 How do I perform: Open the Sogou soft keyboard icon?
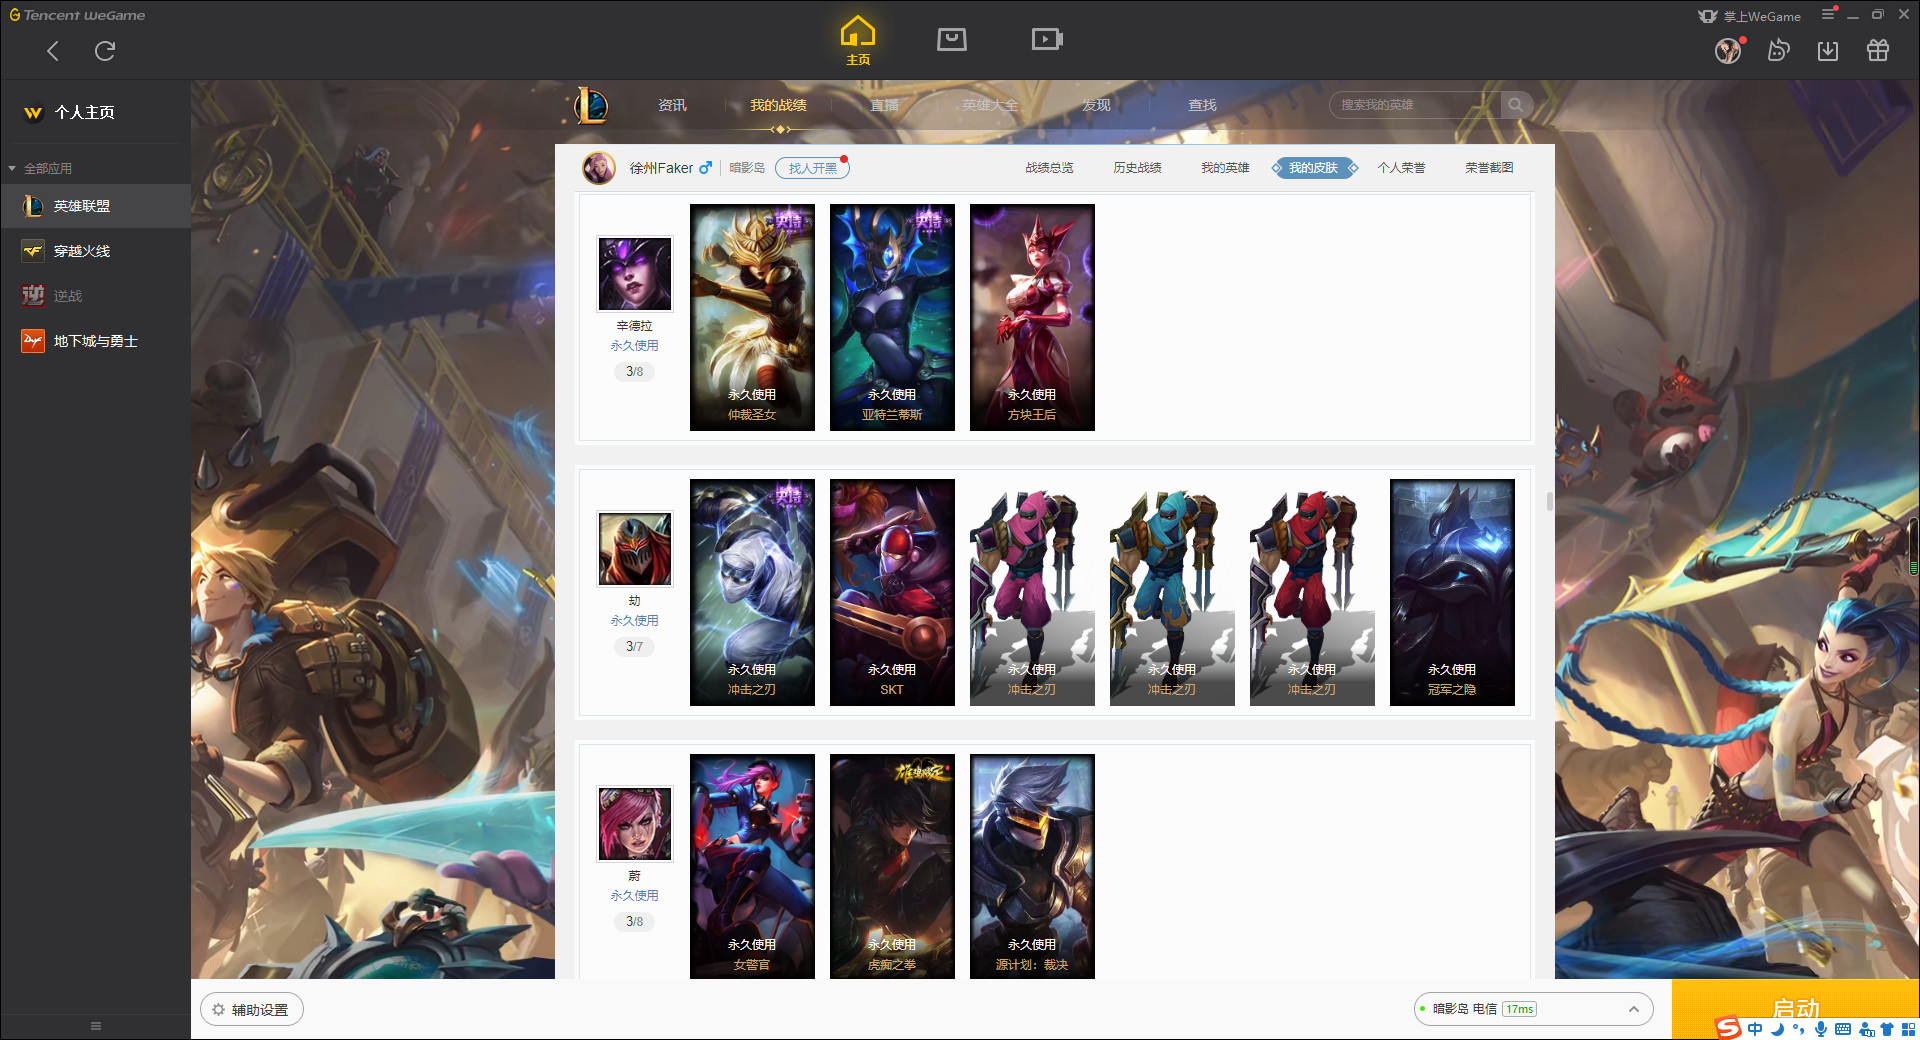[x=1843, y=1029]
